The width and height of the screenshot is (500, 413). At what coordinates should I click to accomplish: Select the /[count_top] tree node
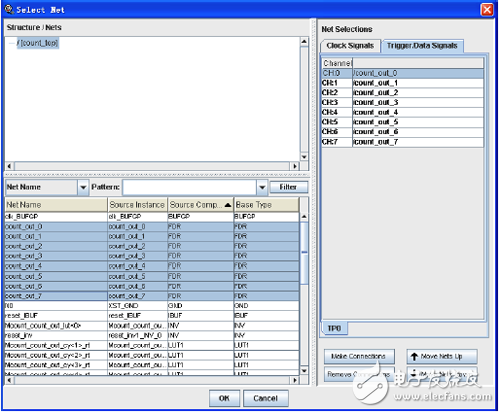point(38,43)
